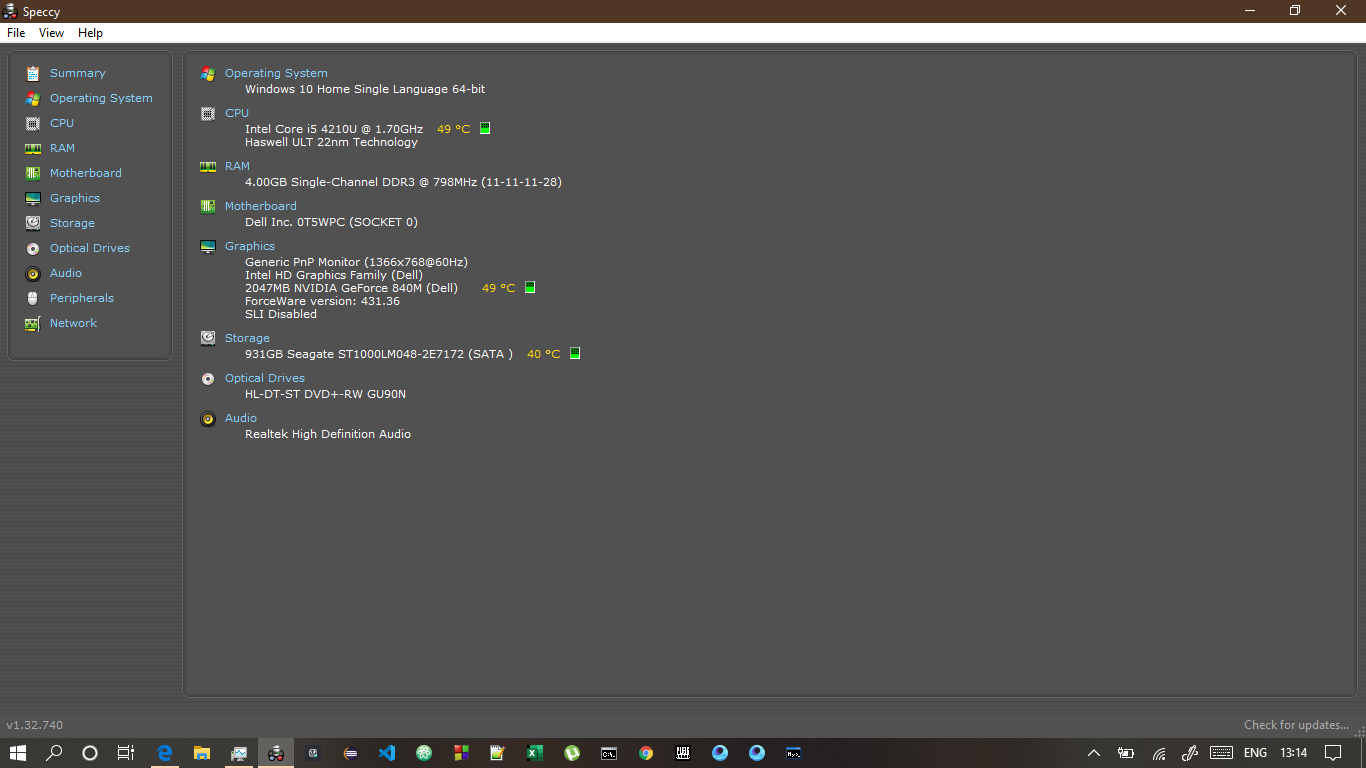
Task: Click the Motherboard heading link in summary
Action: click(x=261, y=206)
